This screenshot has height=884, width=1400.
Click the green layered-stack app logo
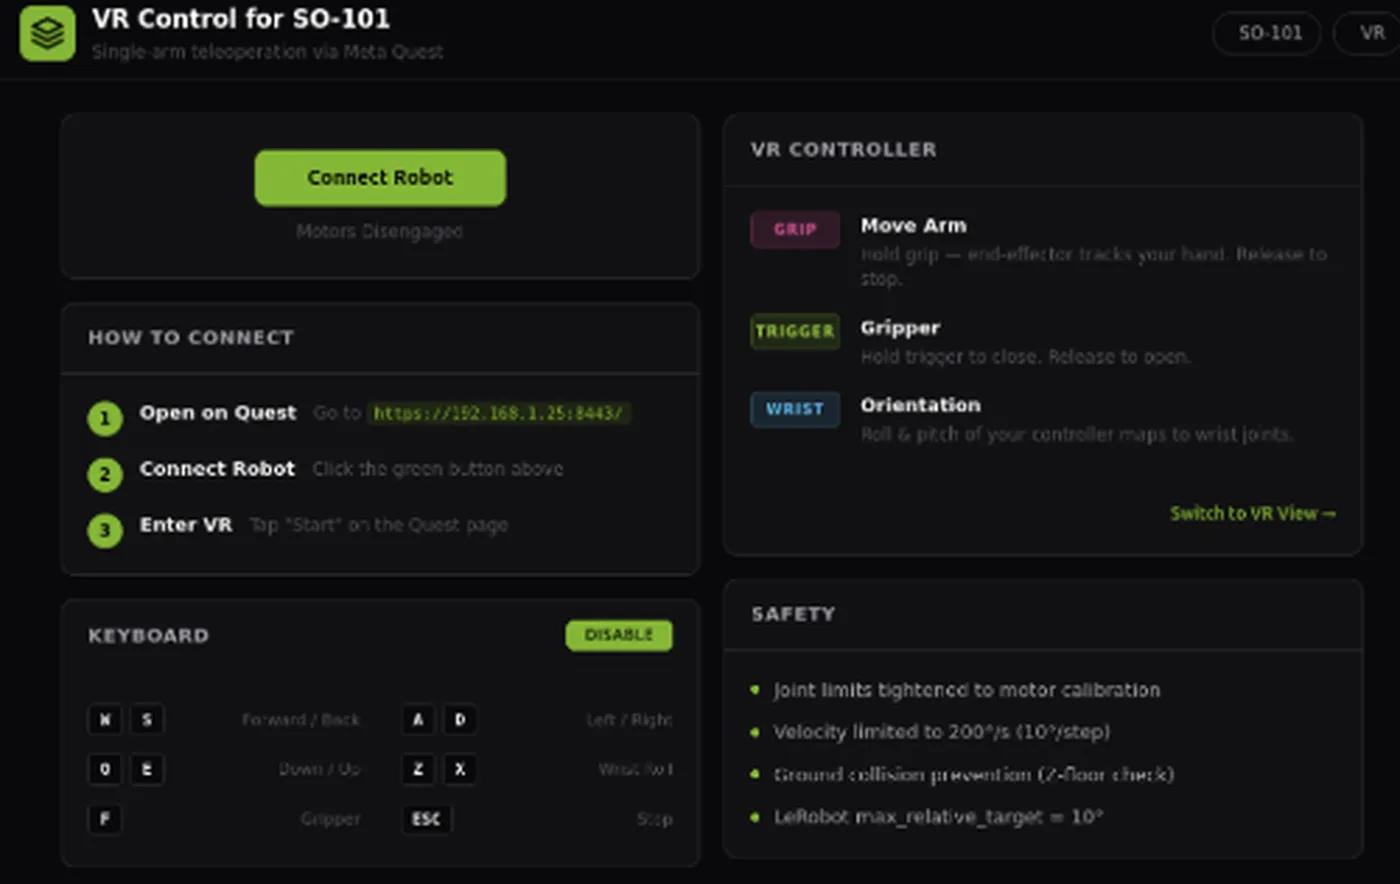pos(47,33)
